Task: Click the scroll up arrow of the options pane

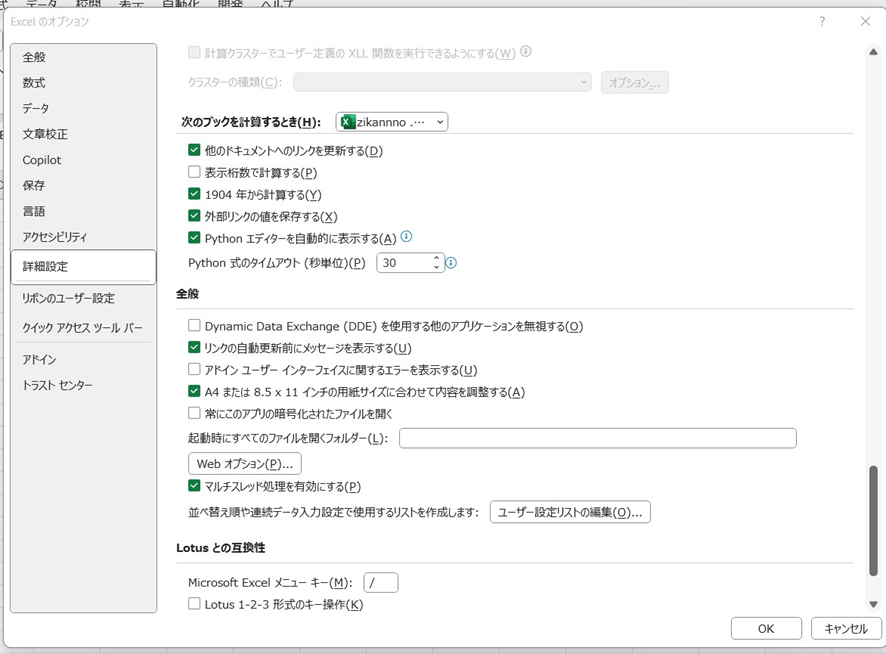Action: [873, 52]
